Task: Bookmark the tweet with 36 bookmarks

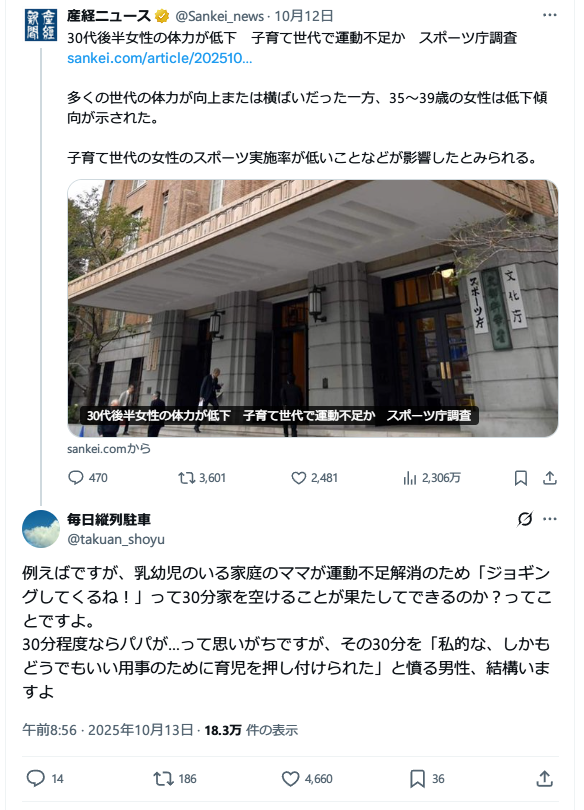Action: pyautogui.click(x=427, y=778)
